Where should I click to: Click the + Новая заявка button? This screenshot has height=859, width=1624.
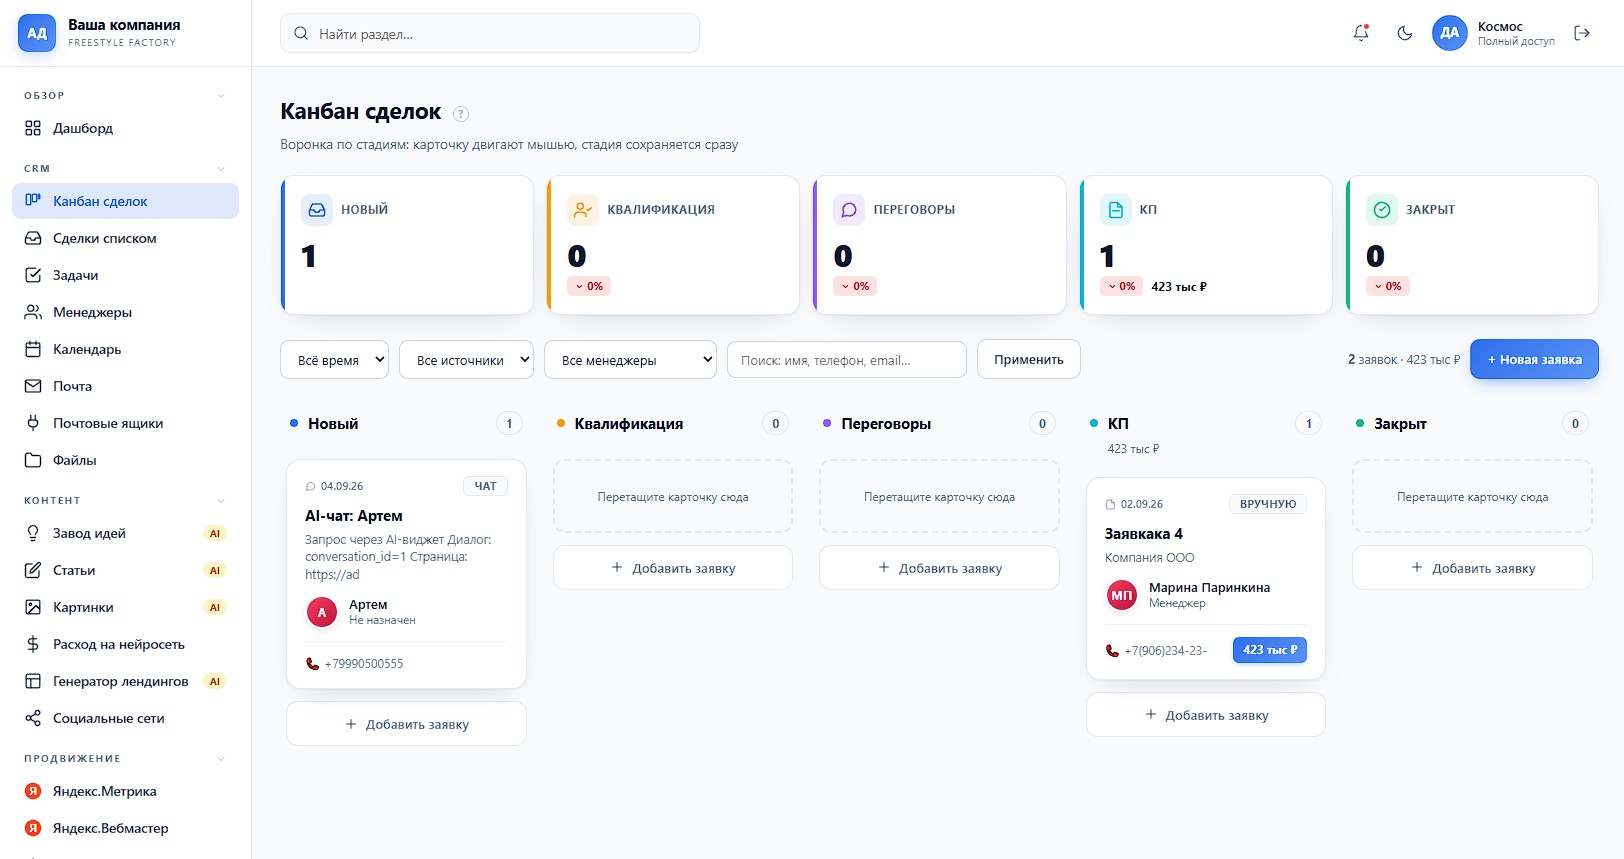click(1534, 360)
